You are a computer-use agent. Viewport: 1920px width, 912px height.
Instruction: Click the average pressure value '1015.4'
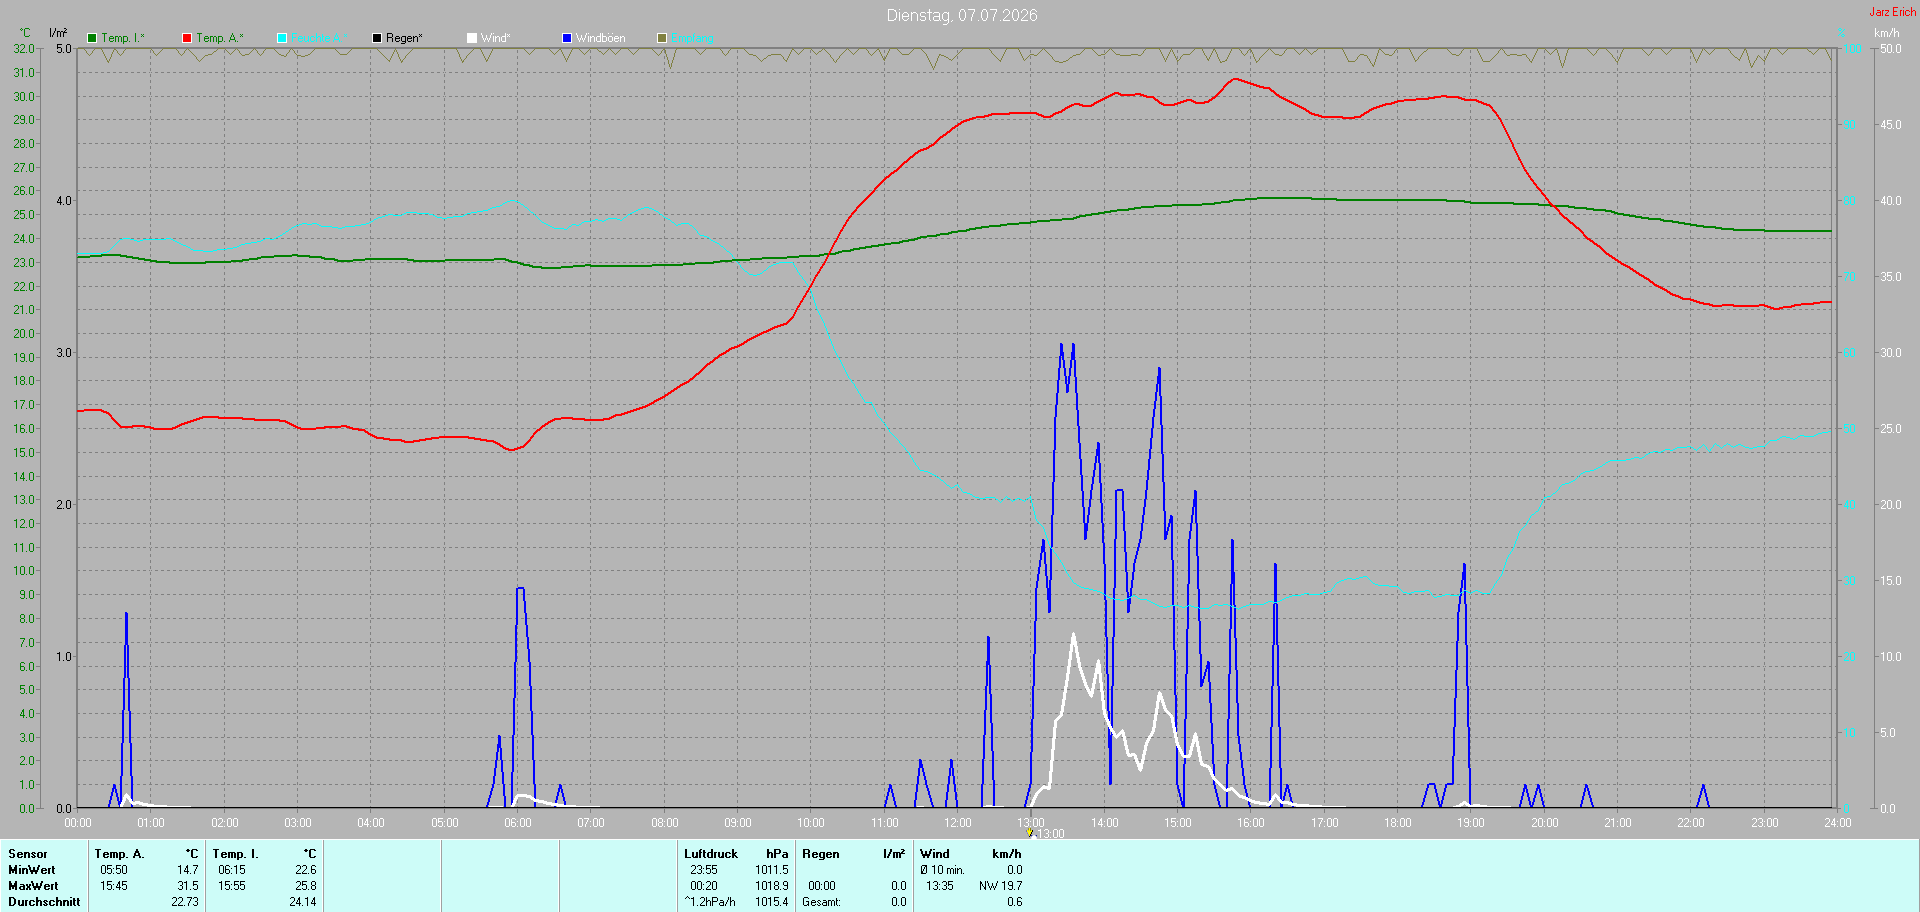(x=772, y=902)
